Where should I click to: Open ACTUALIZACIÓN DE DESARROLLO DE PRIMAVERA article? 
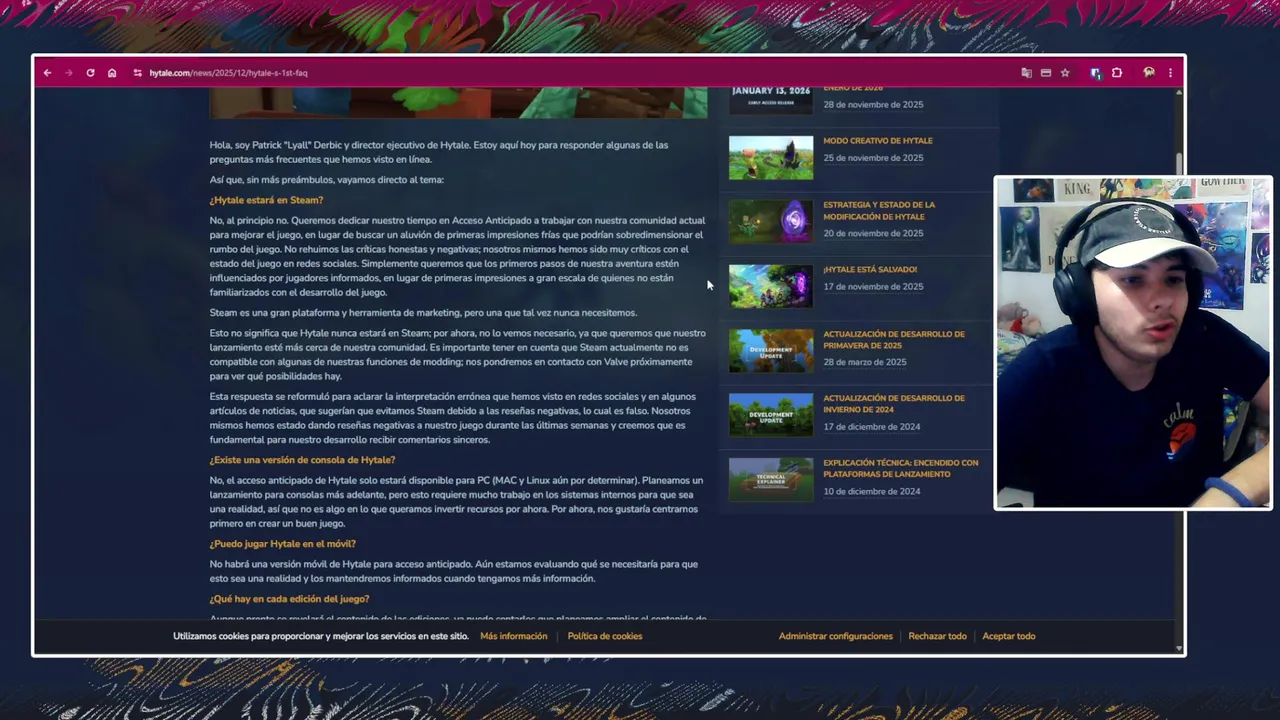(x=894, y=339)
